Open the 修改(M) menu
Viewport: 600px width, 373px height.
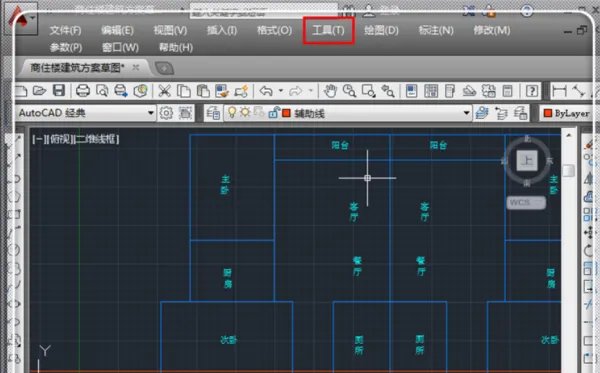pos(492,30)
